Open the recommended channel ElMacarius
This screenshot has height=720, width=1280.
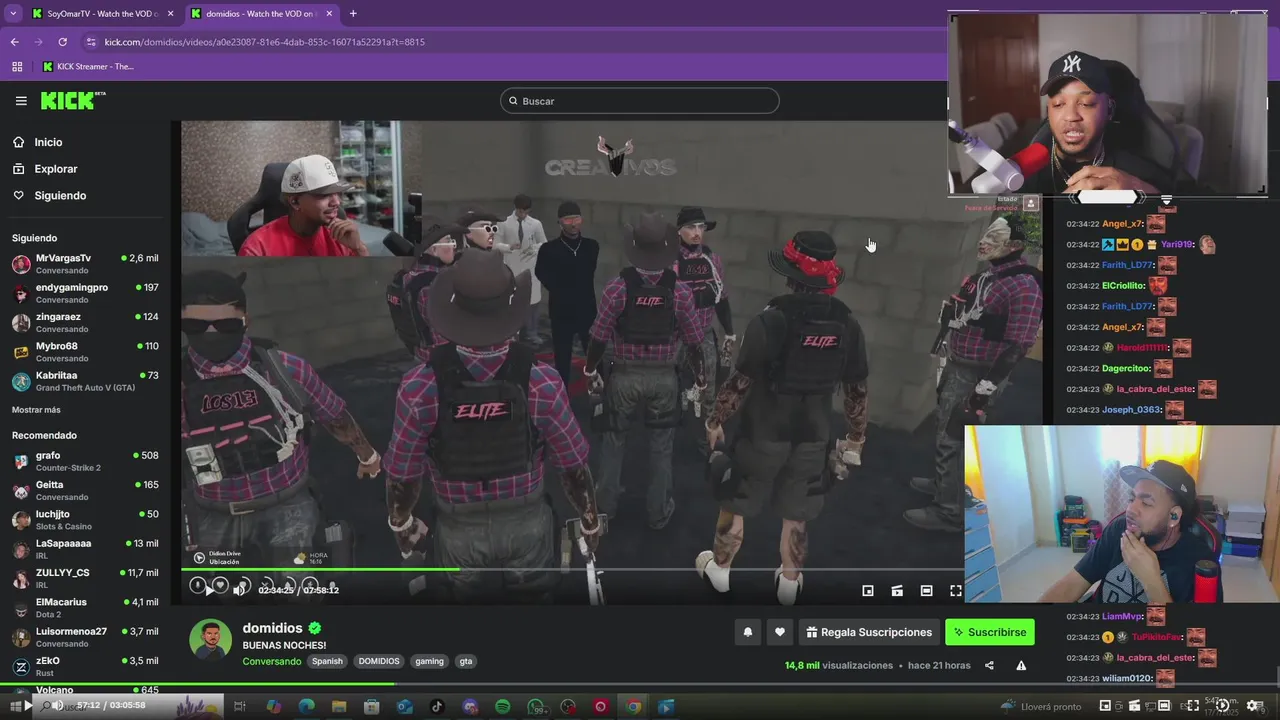[85, 608]
